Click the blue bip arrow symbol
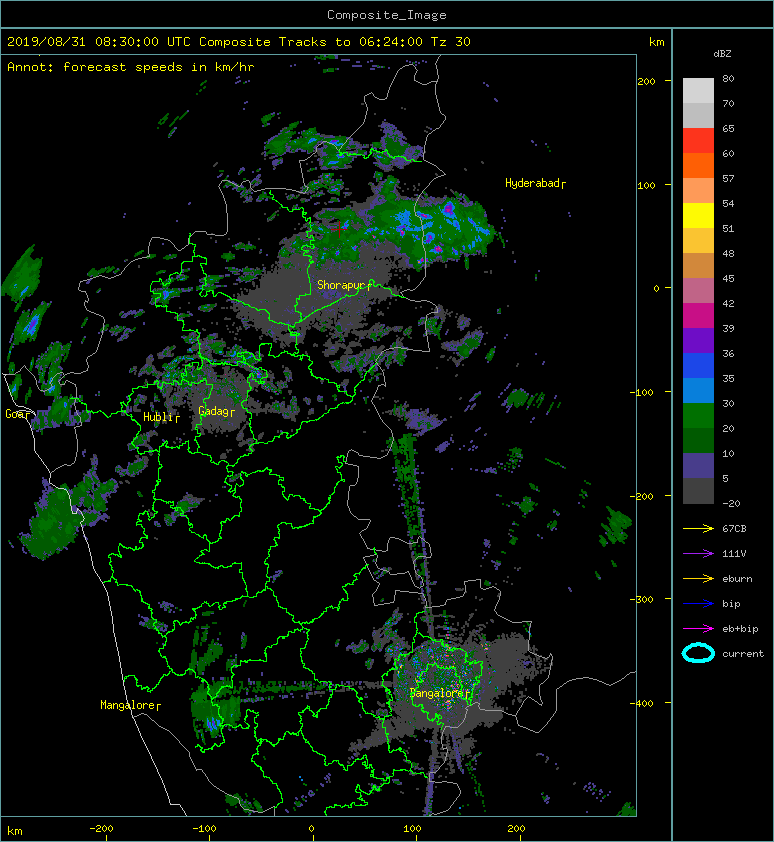The height and width of the screenshot is (842, 774). point(698,604)
